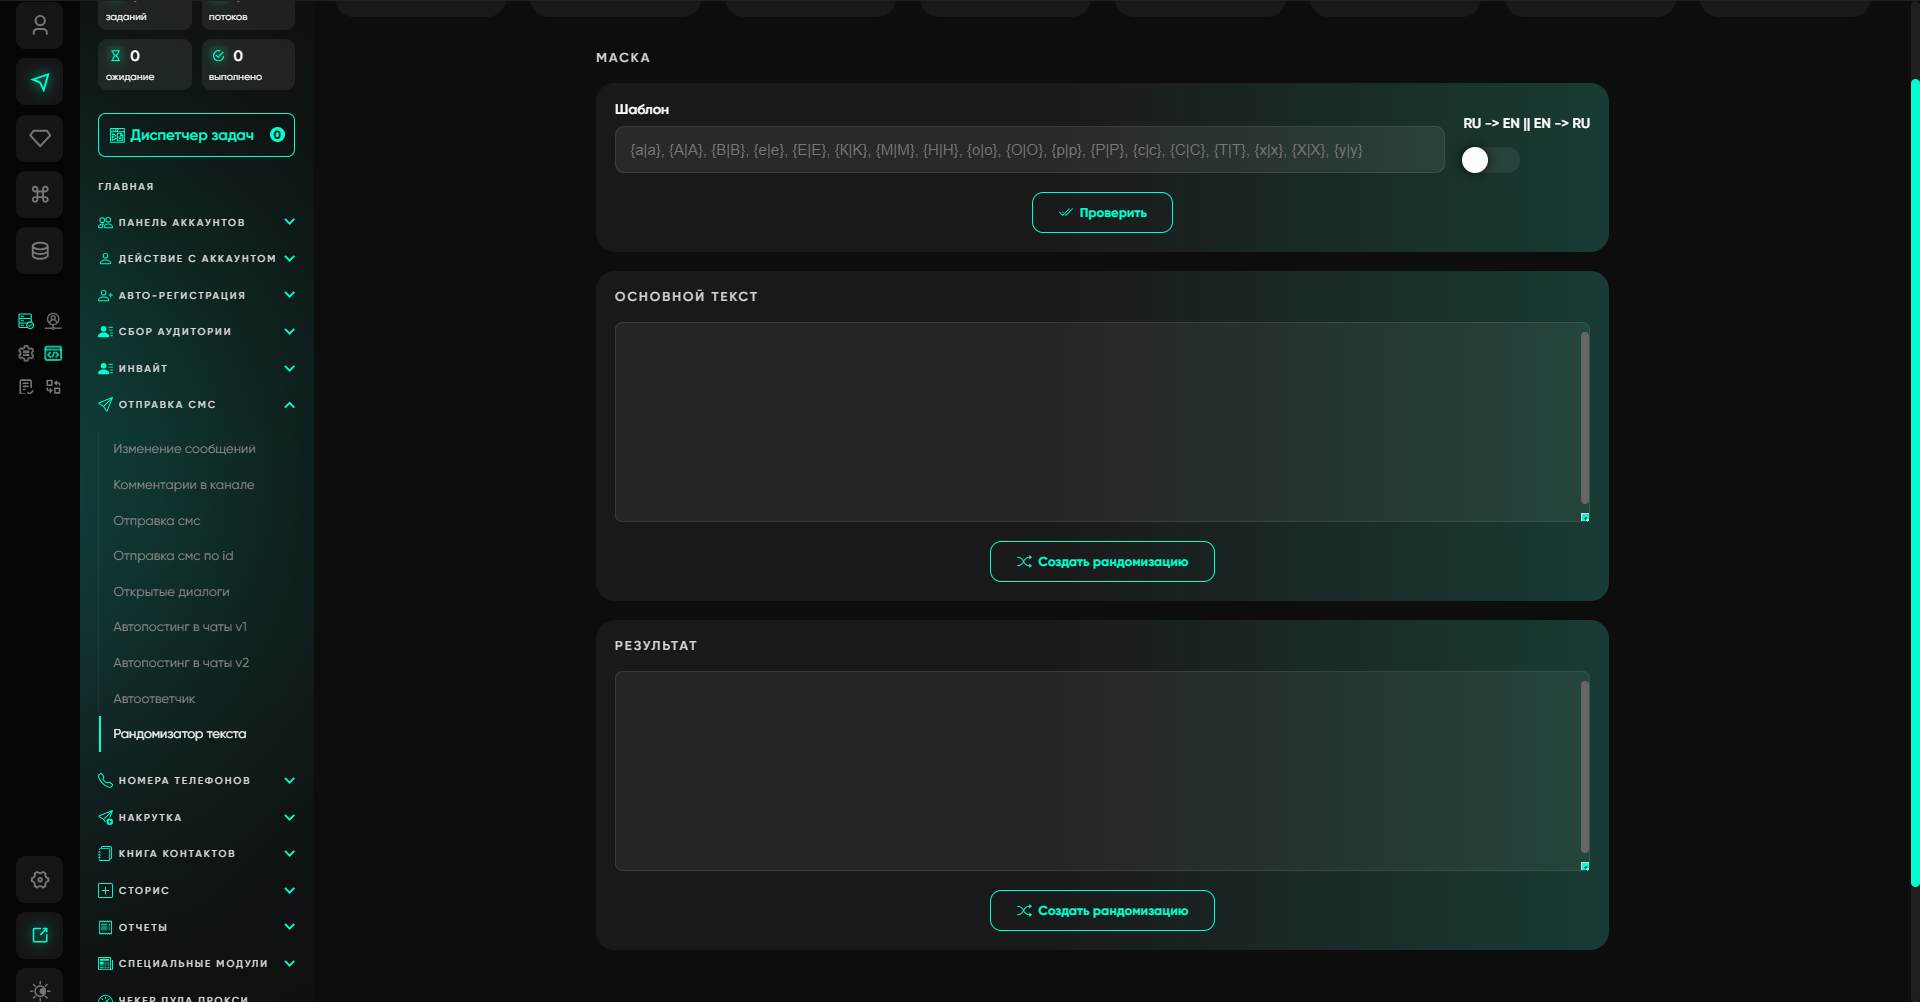
Task: Switch theme with the sun/moon icon
Action: (40, 989)
